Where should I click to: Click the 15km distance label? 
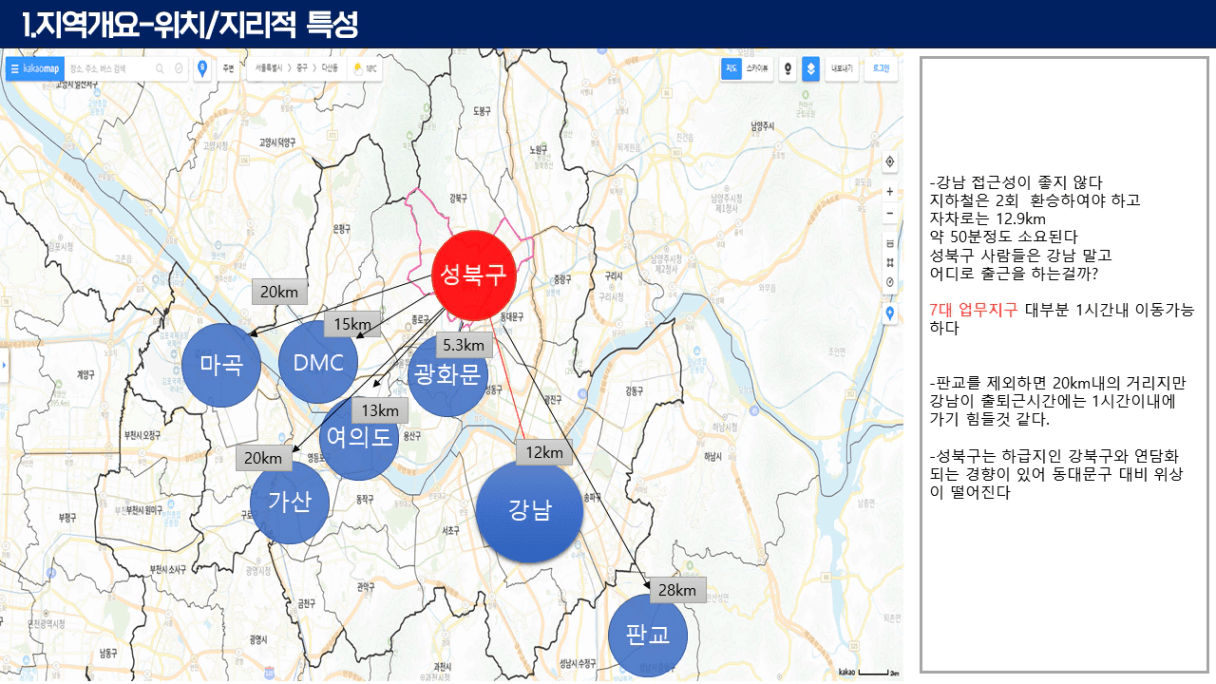(352, 324)
